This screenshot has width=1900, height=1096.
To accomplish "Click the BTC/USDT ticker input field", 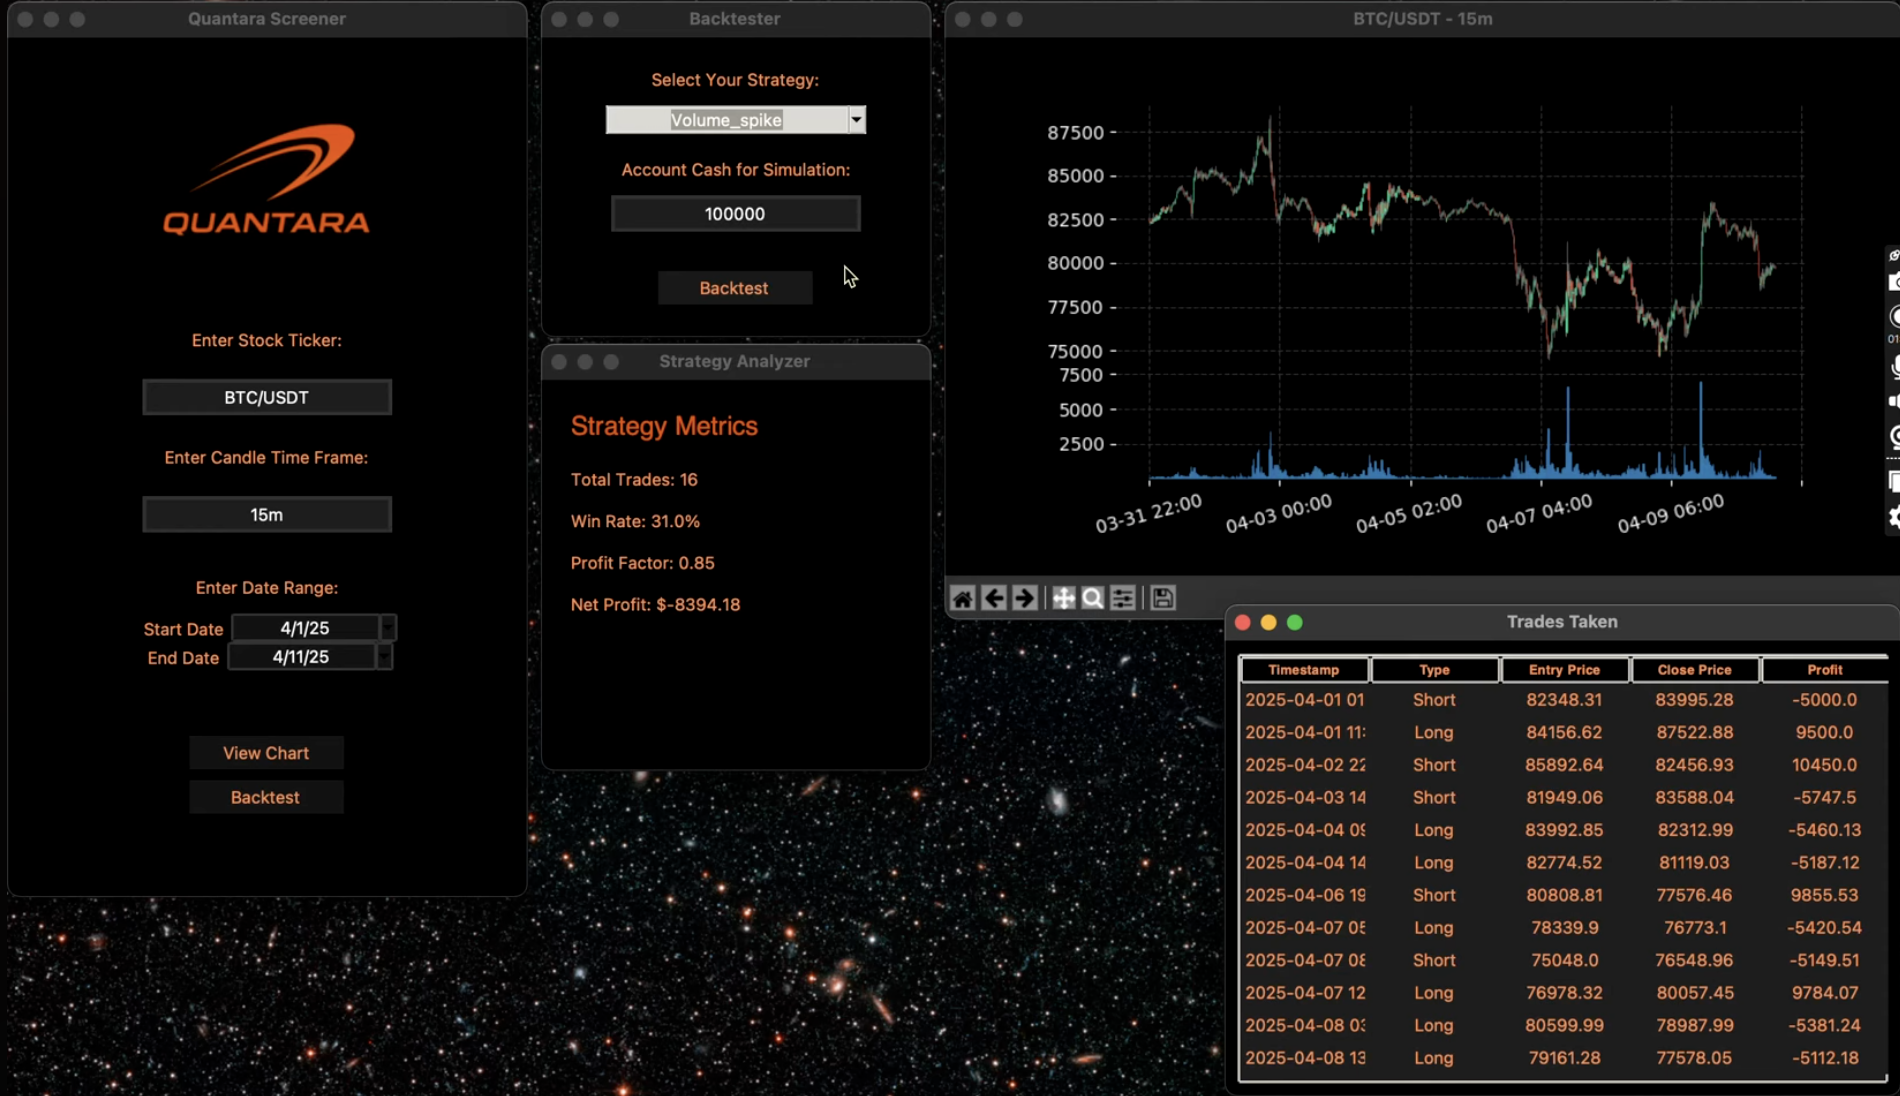I will pyautogui.click(x=266, y=397).
